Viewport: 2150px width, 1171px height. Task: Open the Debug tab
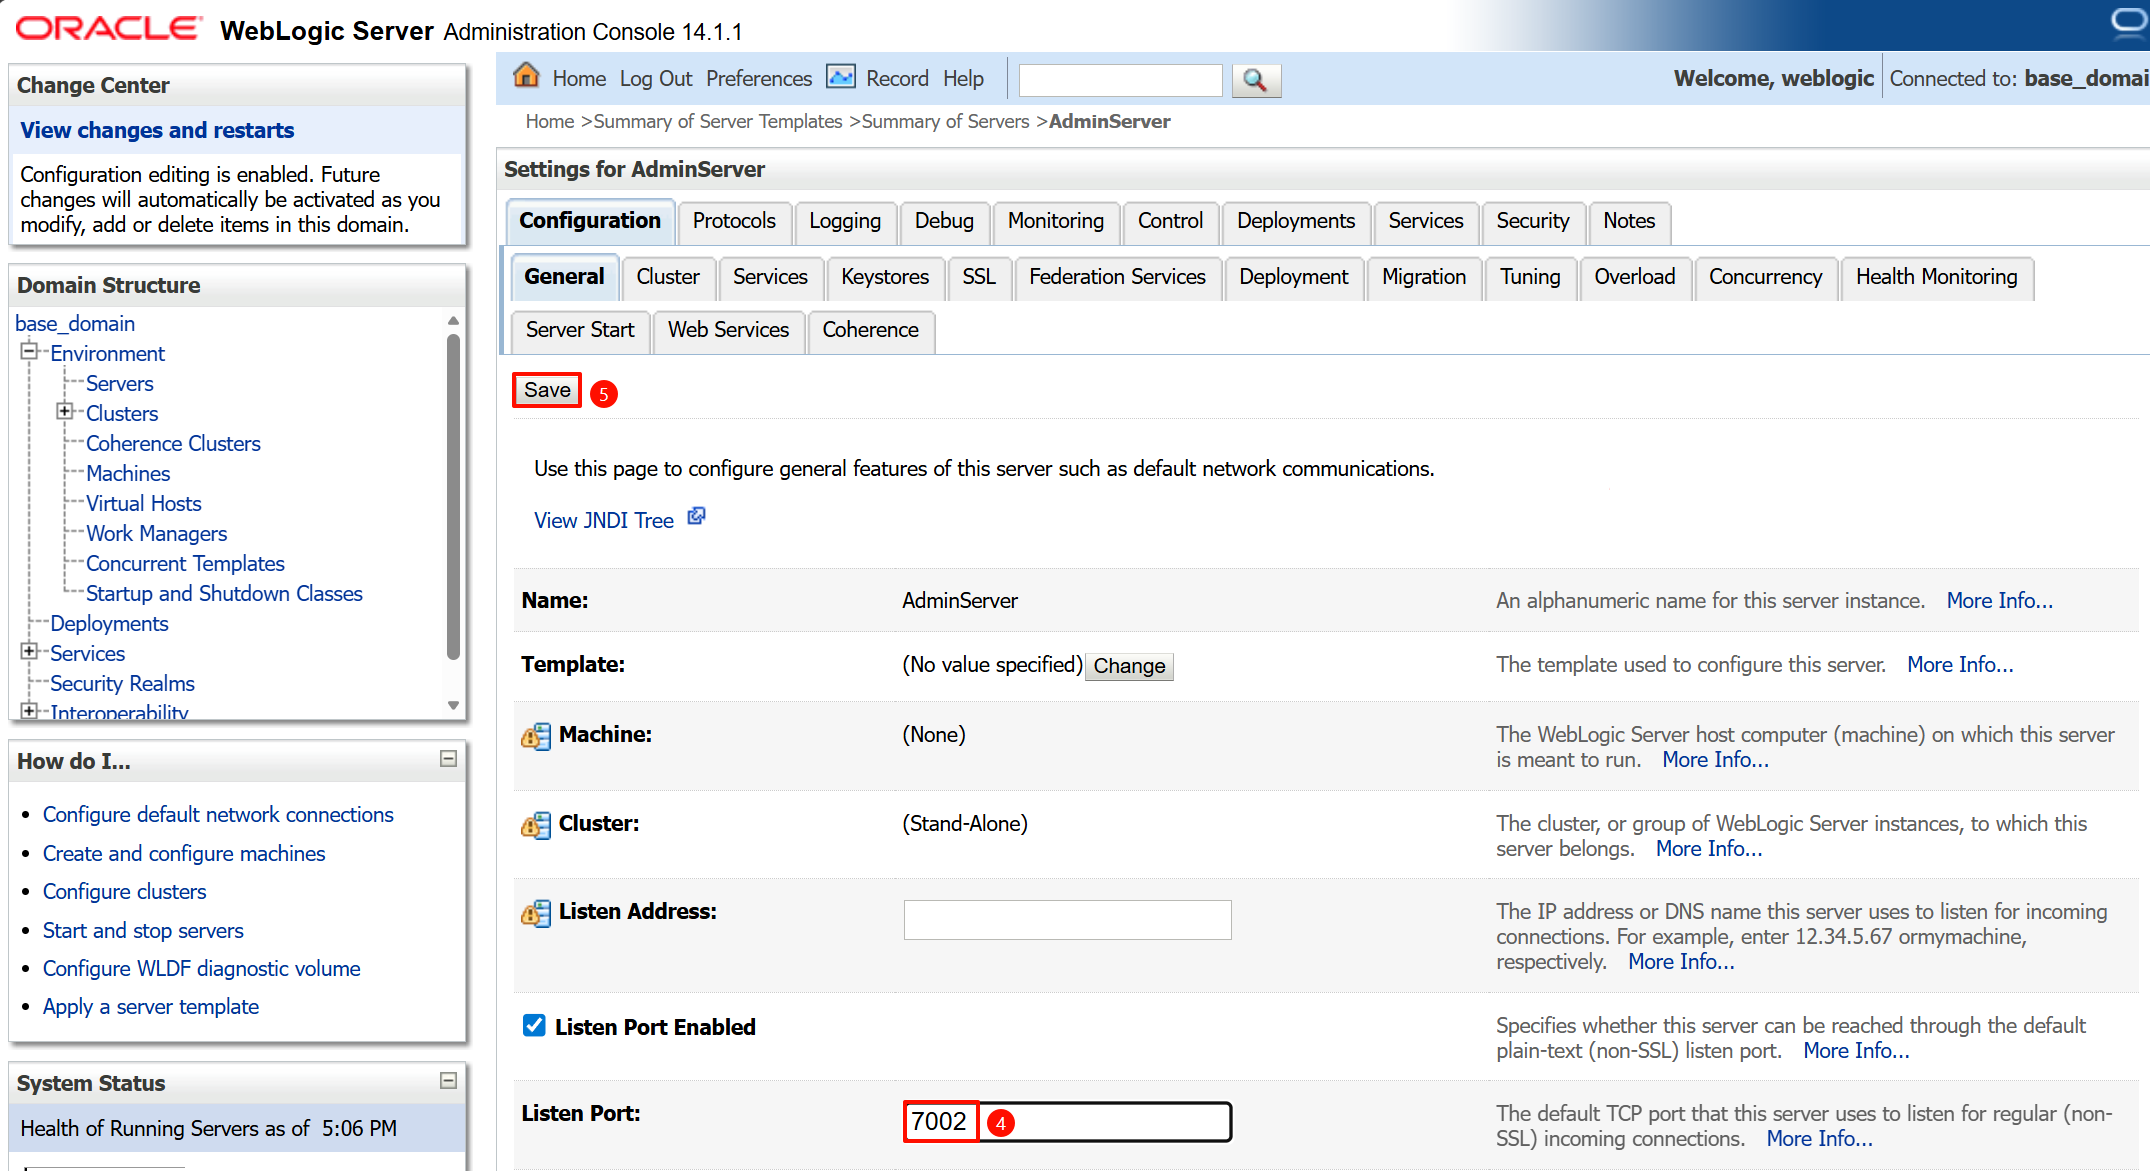[x=944, y=221]
